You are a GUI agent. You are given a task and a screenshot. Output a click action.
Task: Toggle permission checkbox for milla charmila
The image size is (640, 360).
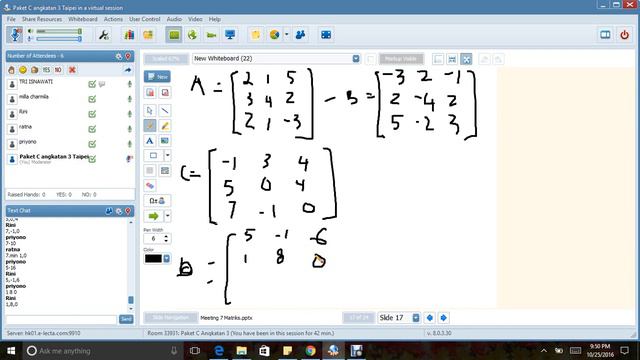92,99
